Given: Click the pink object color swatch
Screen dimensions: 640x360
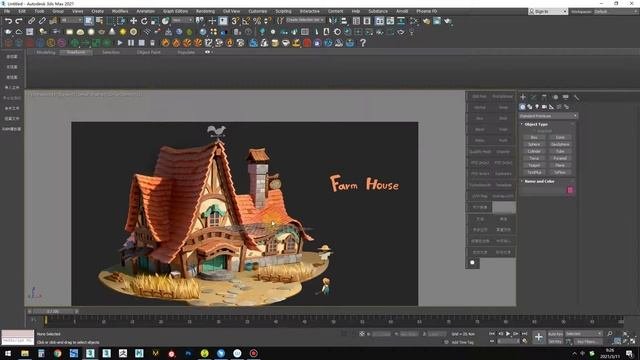Looking at the screenshot, I should (x=570, y=190).
